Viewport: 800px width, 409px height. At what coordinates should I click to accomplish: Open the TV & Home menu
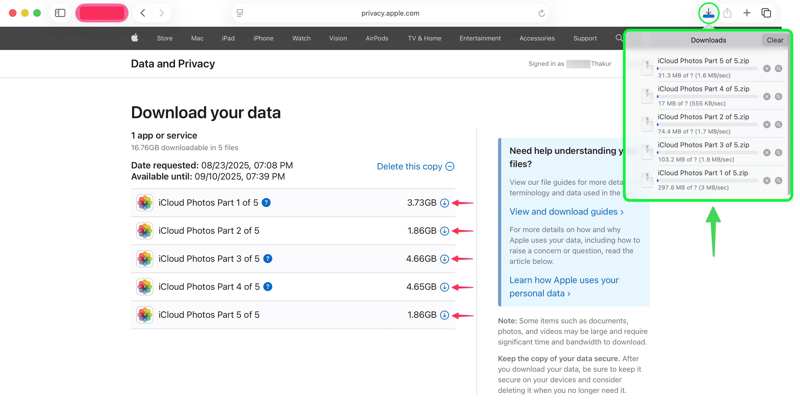[424, 38]
